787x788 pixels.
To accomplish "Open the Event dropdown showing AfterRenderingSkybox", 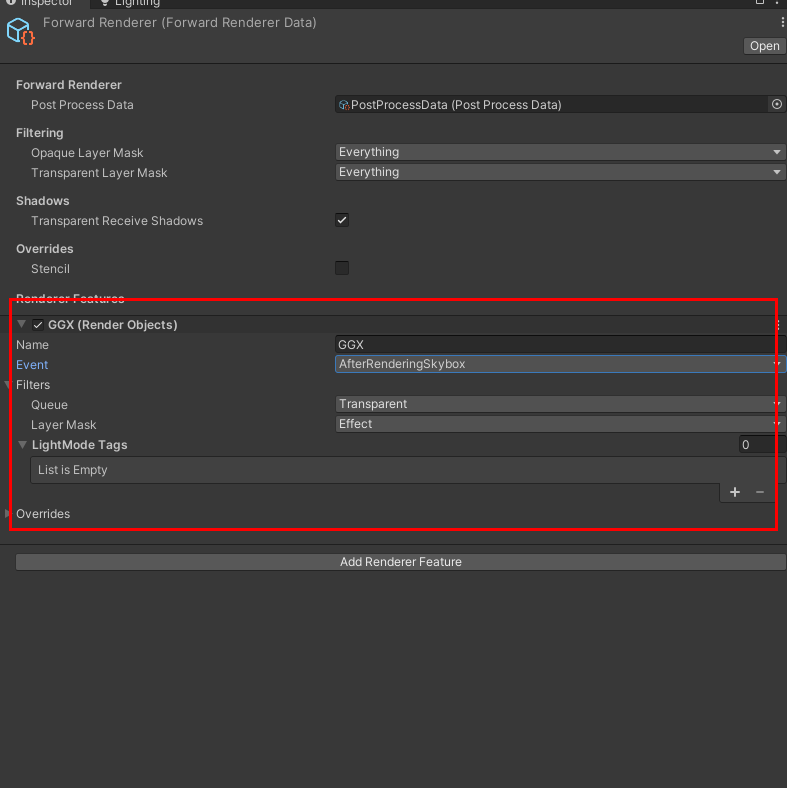I will [560, 364].
